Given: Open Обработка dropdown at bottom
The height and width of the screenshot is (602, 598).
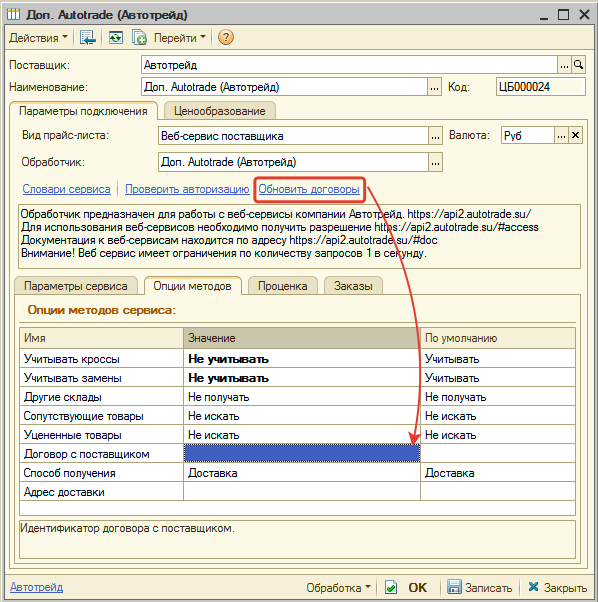Looking at the screenshot, I should click(338, 587).
